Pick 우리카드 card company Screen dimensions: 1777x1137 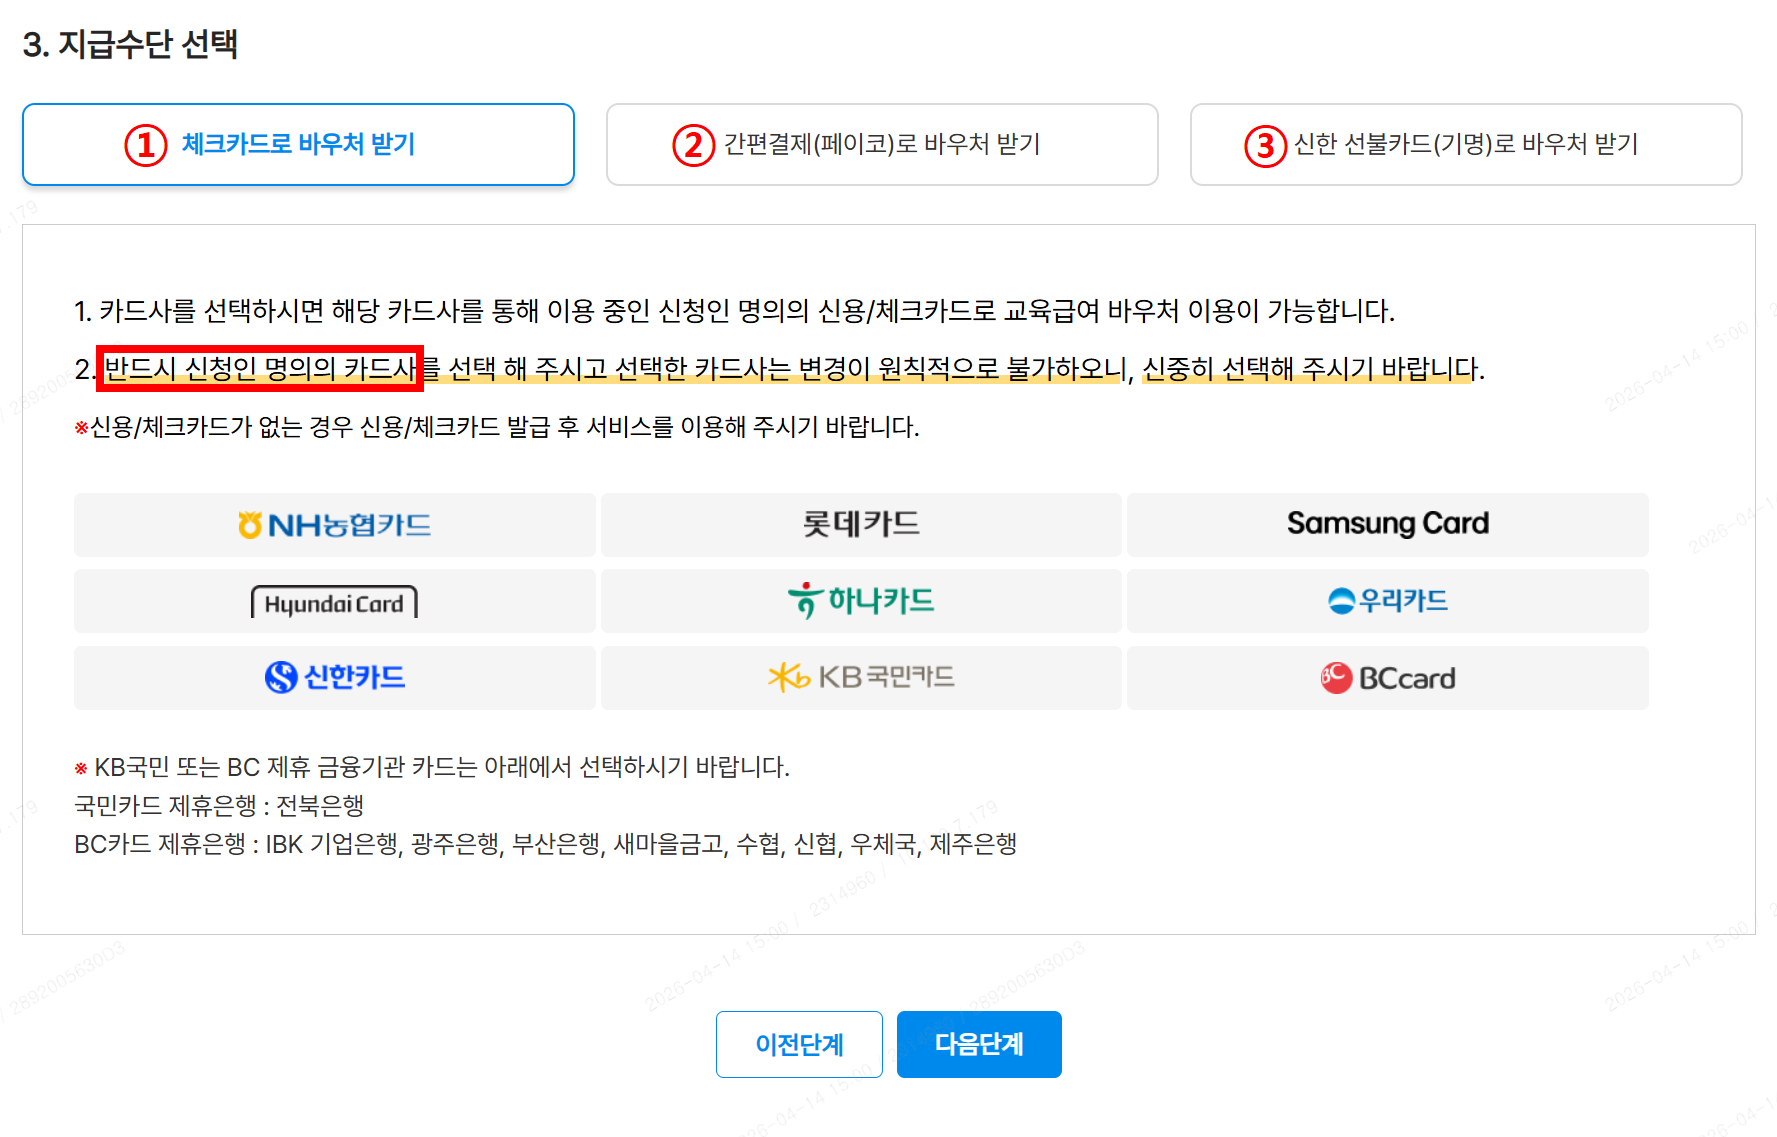[1388, 601]
